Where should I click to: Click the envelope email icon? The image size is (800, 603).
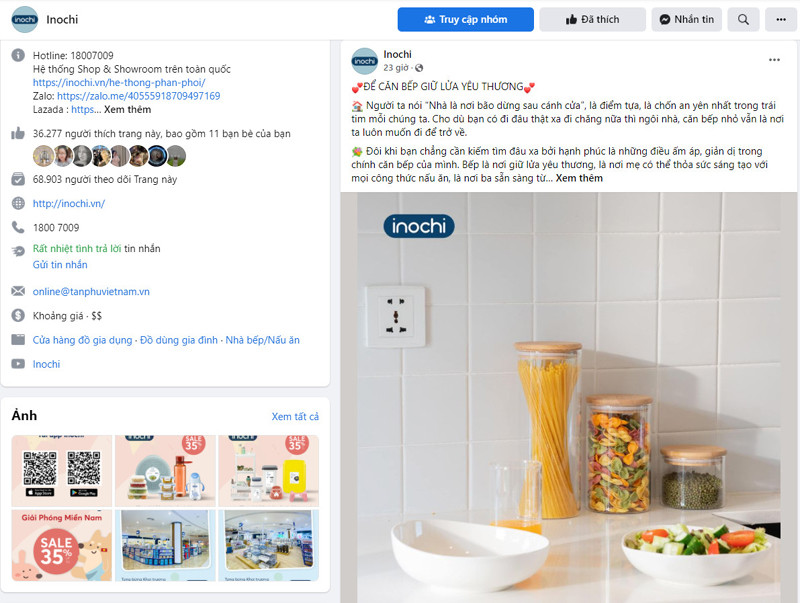tap(18, 291)
